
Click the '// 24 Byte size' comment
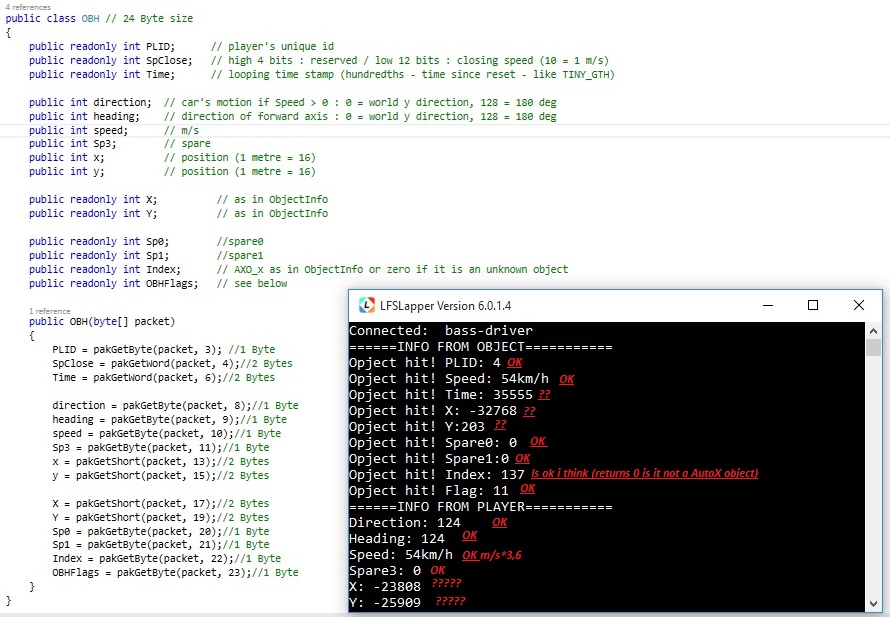pyautogui.click(x=149, y=18)
